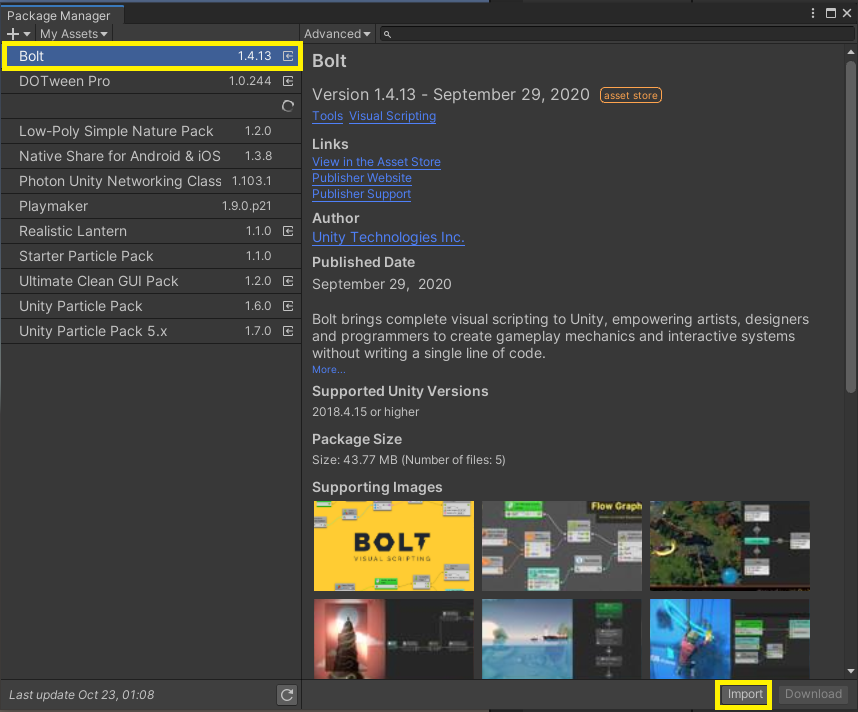Screen dimensions: 858x712
Task: Select the Starter Particle Pack
Action: click(x=151, y=256)
